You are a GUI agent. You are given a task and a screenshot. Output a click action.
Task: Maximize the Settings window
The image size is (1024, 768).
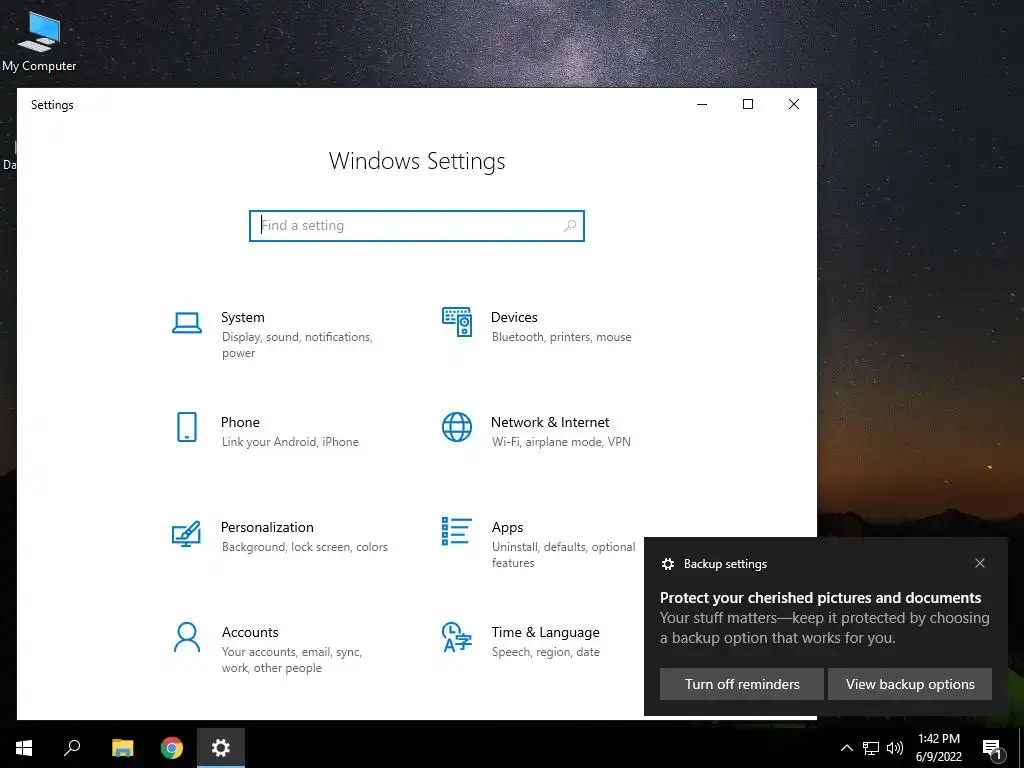[748, 104]
